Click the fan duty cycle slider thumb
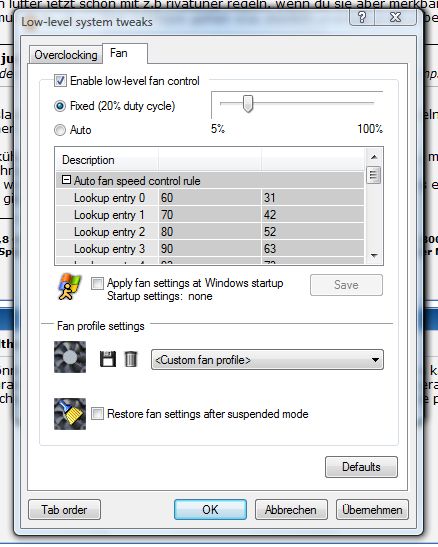 pyautogui.click(x=248, y=104)
